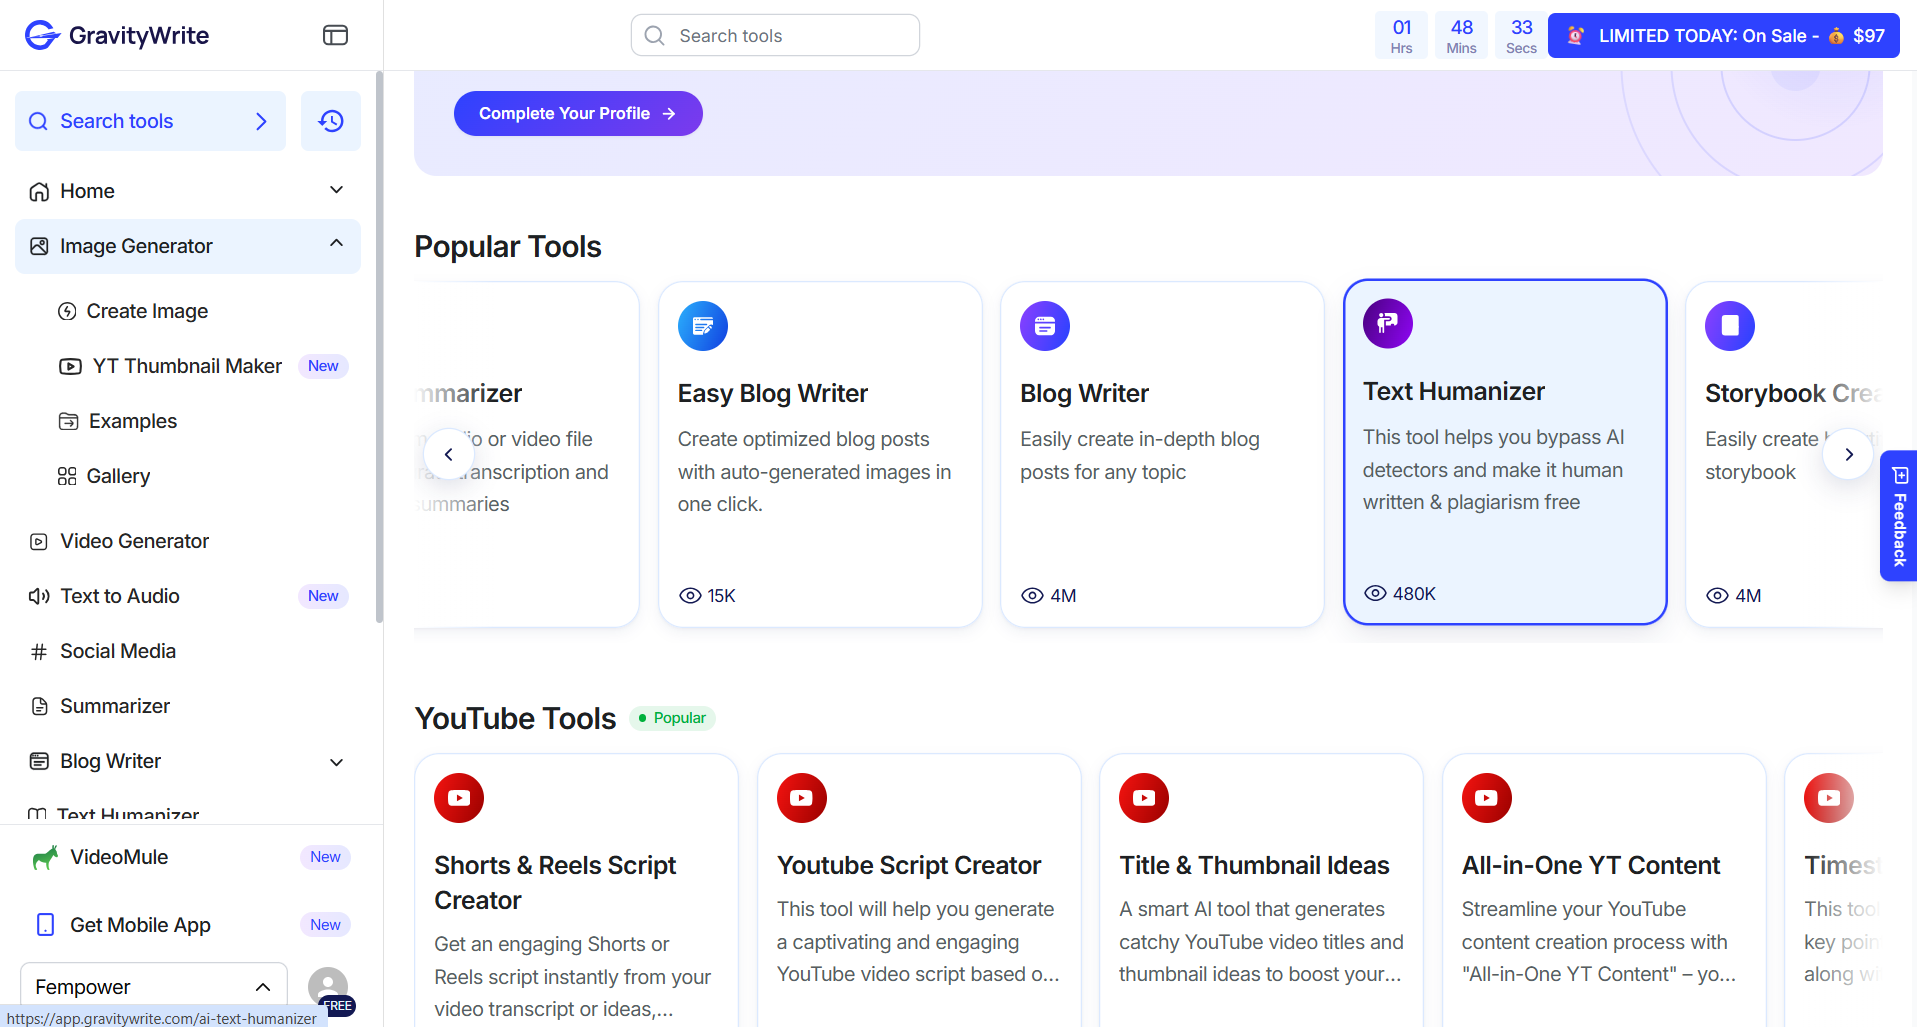Click the Complete Your Profile button

tap(578, 114)
